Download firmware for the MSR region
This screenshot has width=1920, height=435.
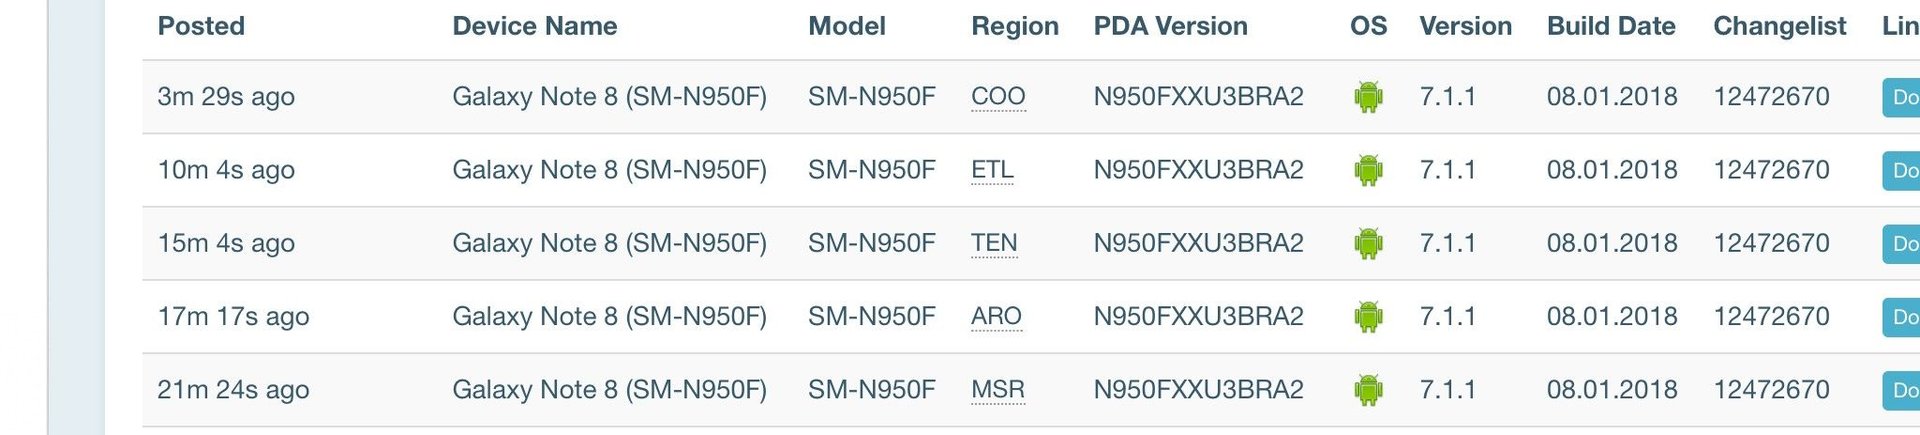(x=1901, y=390)
